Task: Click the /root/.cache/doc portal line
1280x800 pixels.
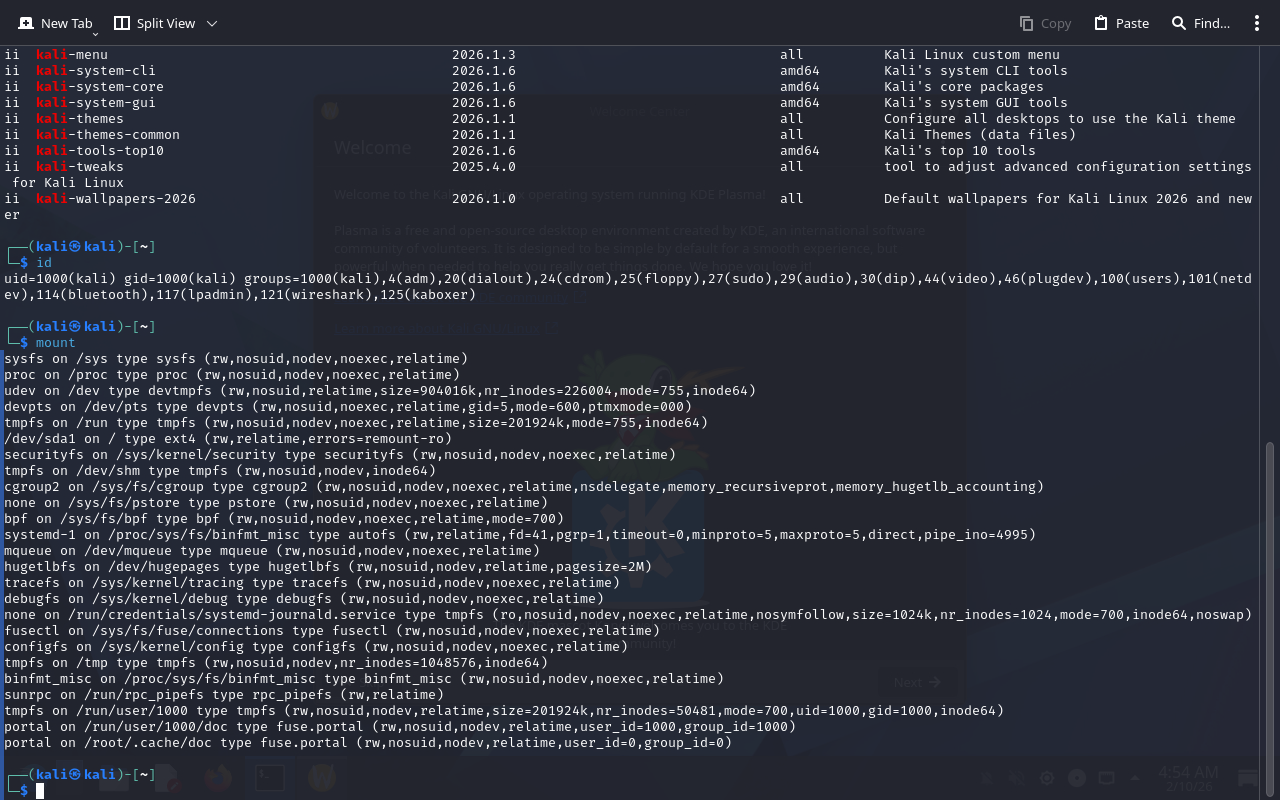Action: pos(368,743)
